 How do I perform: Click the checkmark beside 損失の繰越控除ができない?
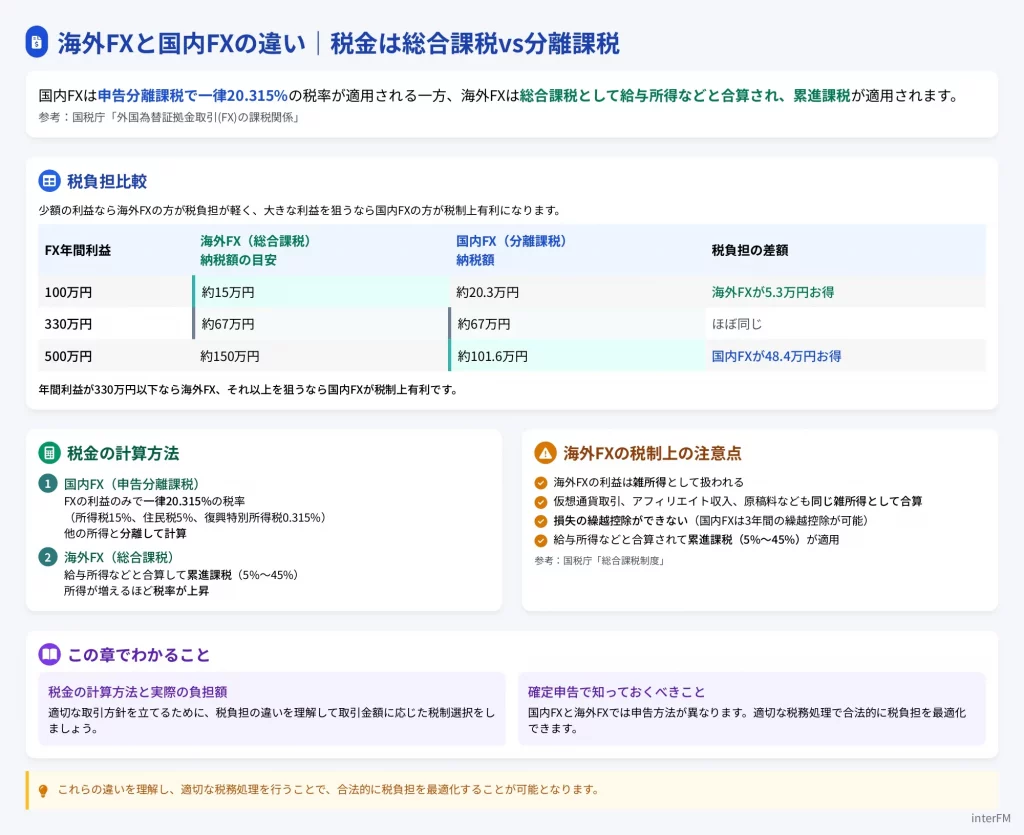(x=541, y=521)
